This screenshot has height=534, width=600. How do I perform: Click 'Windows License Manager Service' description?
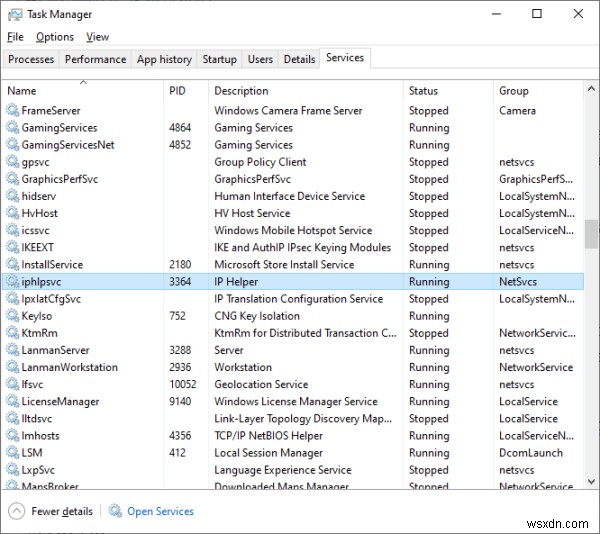pyautogui.click(x=296, y=402)
